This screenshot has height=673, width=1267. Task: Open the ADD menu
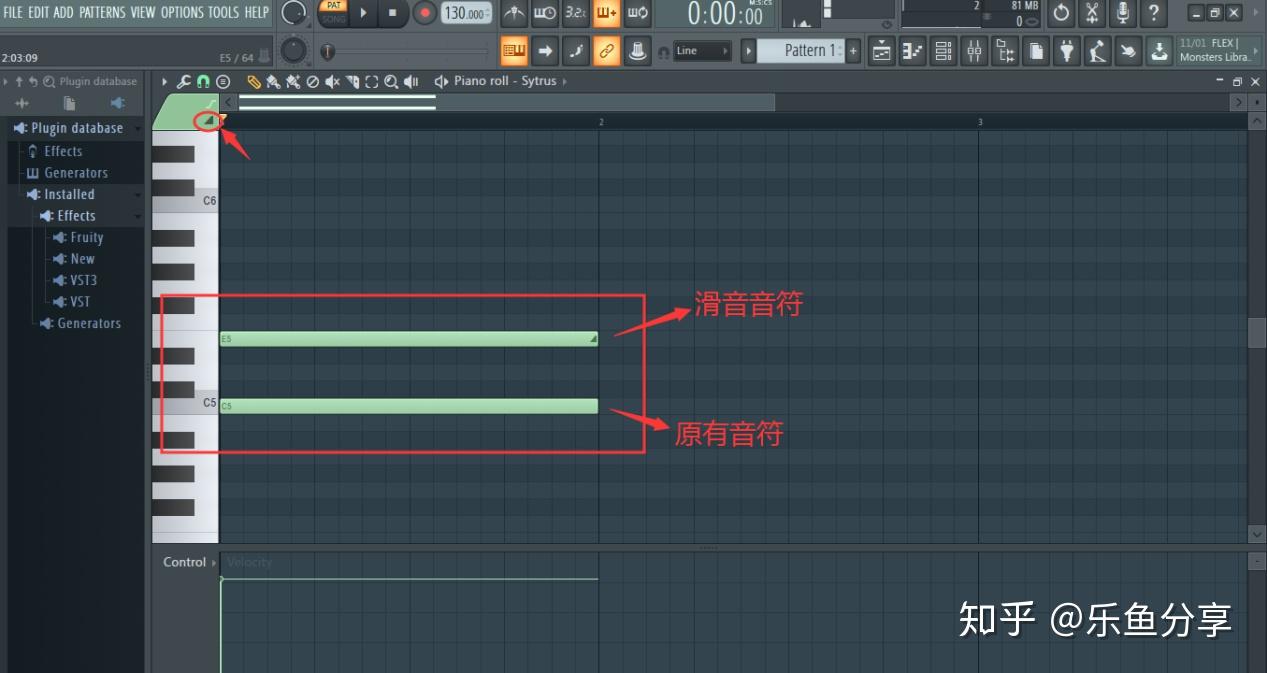coord(64,12)
